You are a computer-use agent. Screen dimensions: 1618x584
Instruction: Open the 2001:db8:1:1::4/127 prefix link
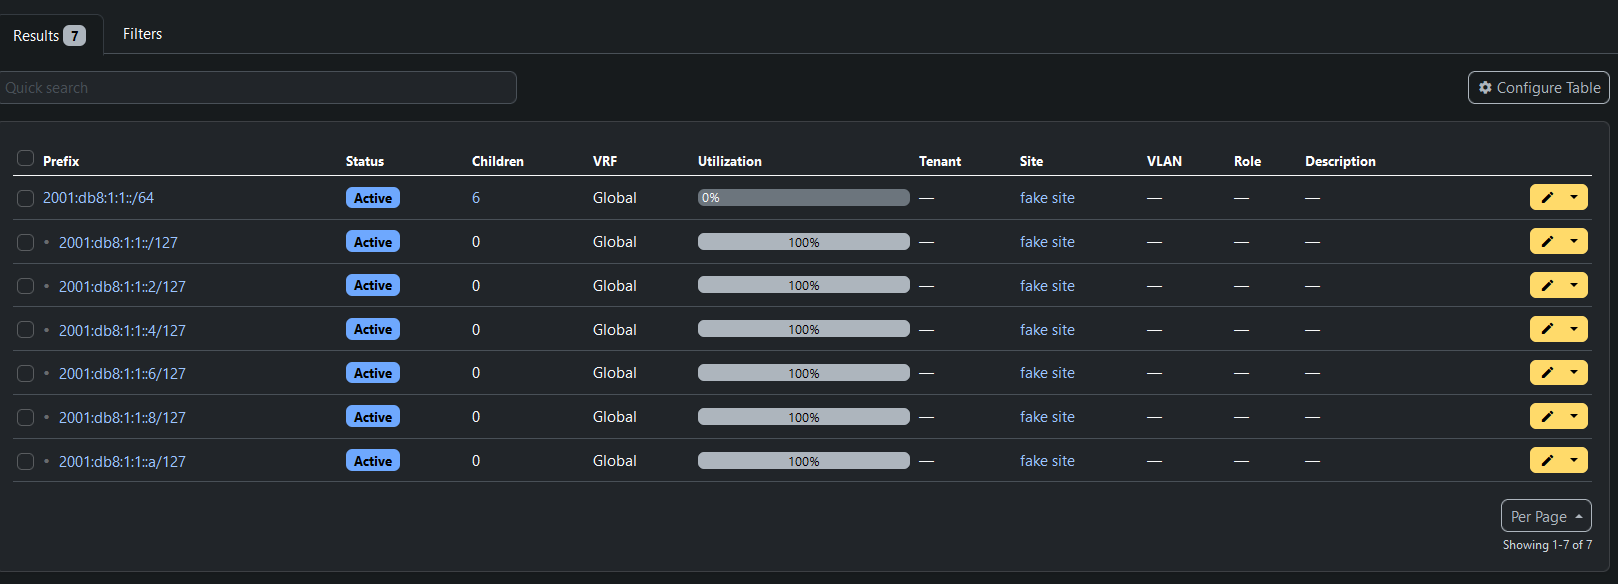[x=122, y=330]
